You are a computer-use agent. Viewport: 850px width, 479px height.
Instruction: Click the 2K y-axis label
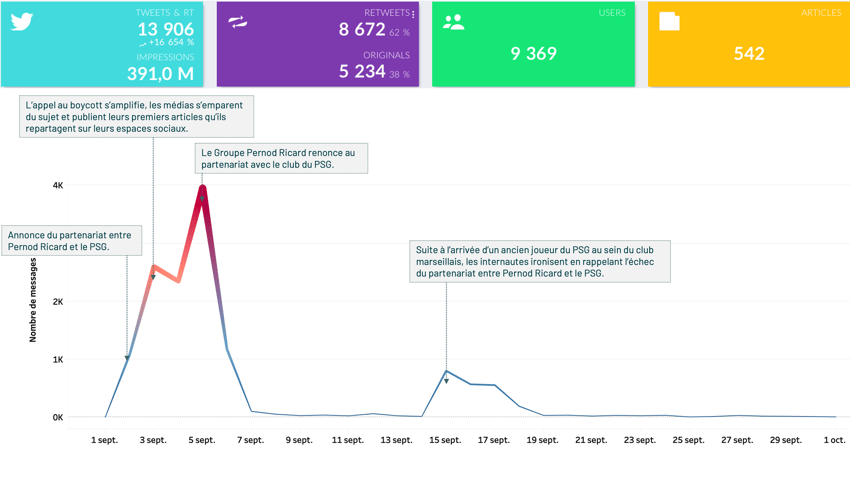click(58, 302)
